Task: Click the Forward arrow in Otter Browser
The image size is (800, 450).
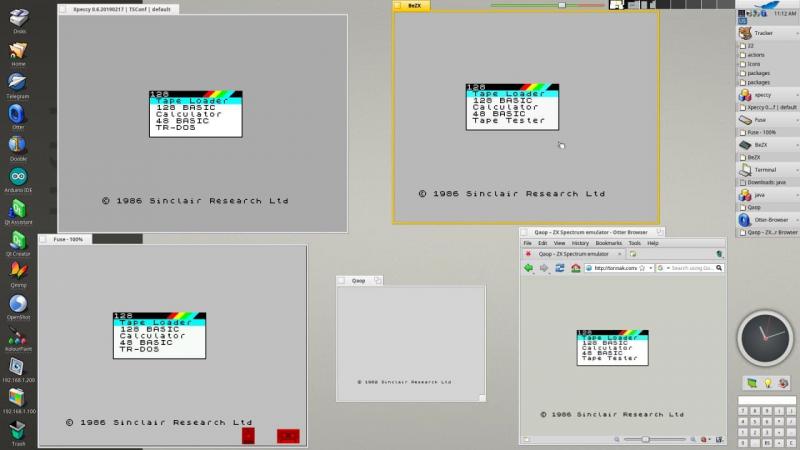Action: (542, 268)
